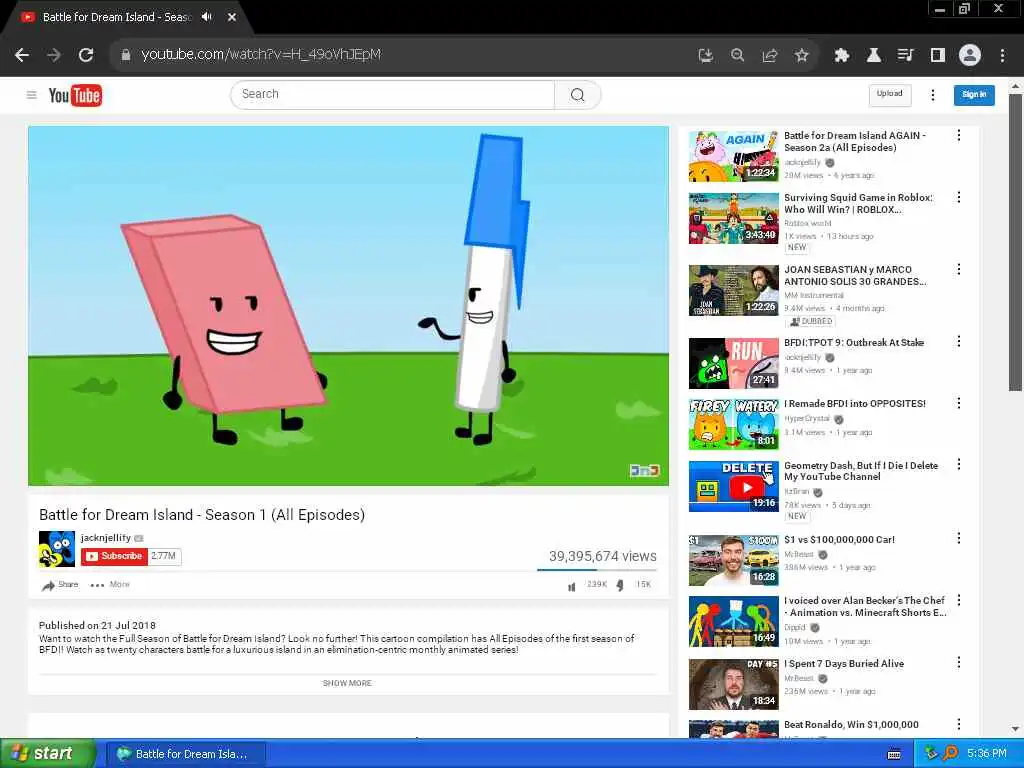Viewport: 1024px width, 768px height.
Task: Open the More options below the video
Action: click(110, 584)
